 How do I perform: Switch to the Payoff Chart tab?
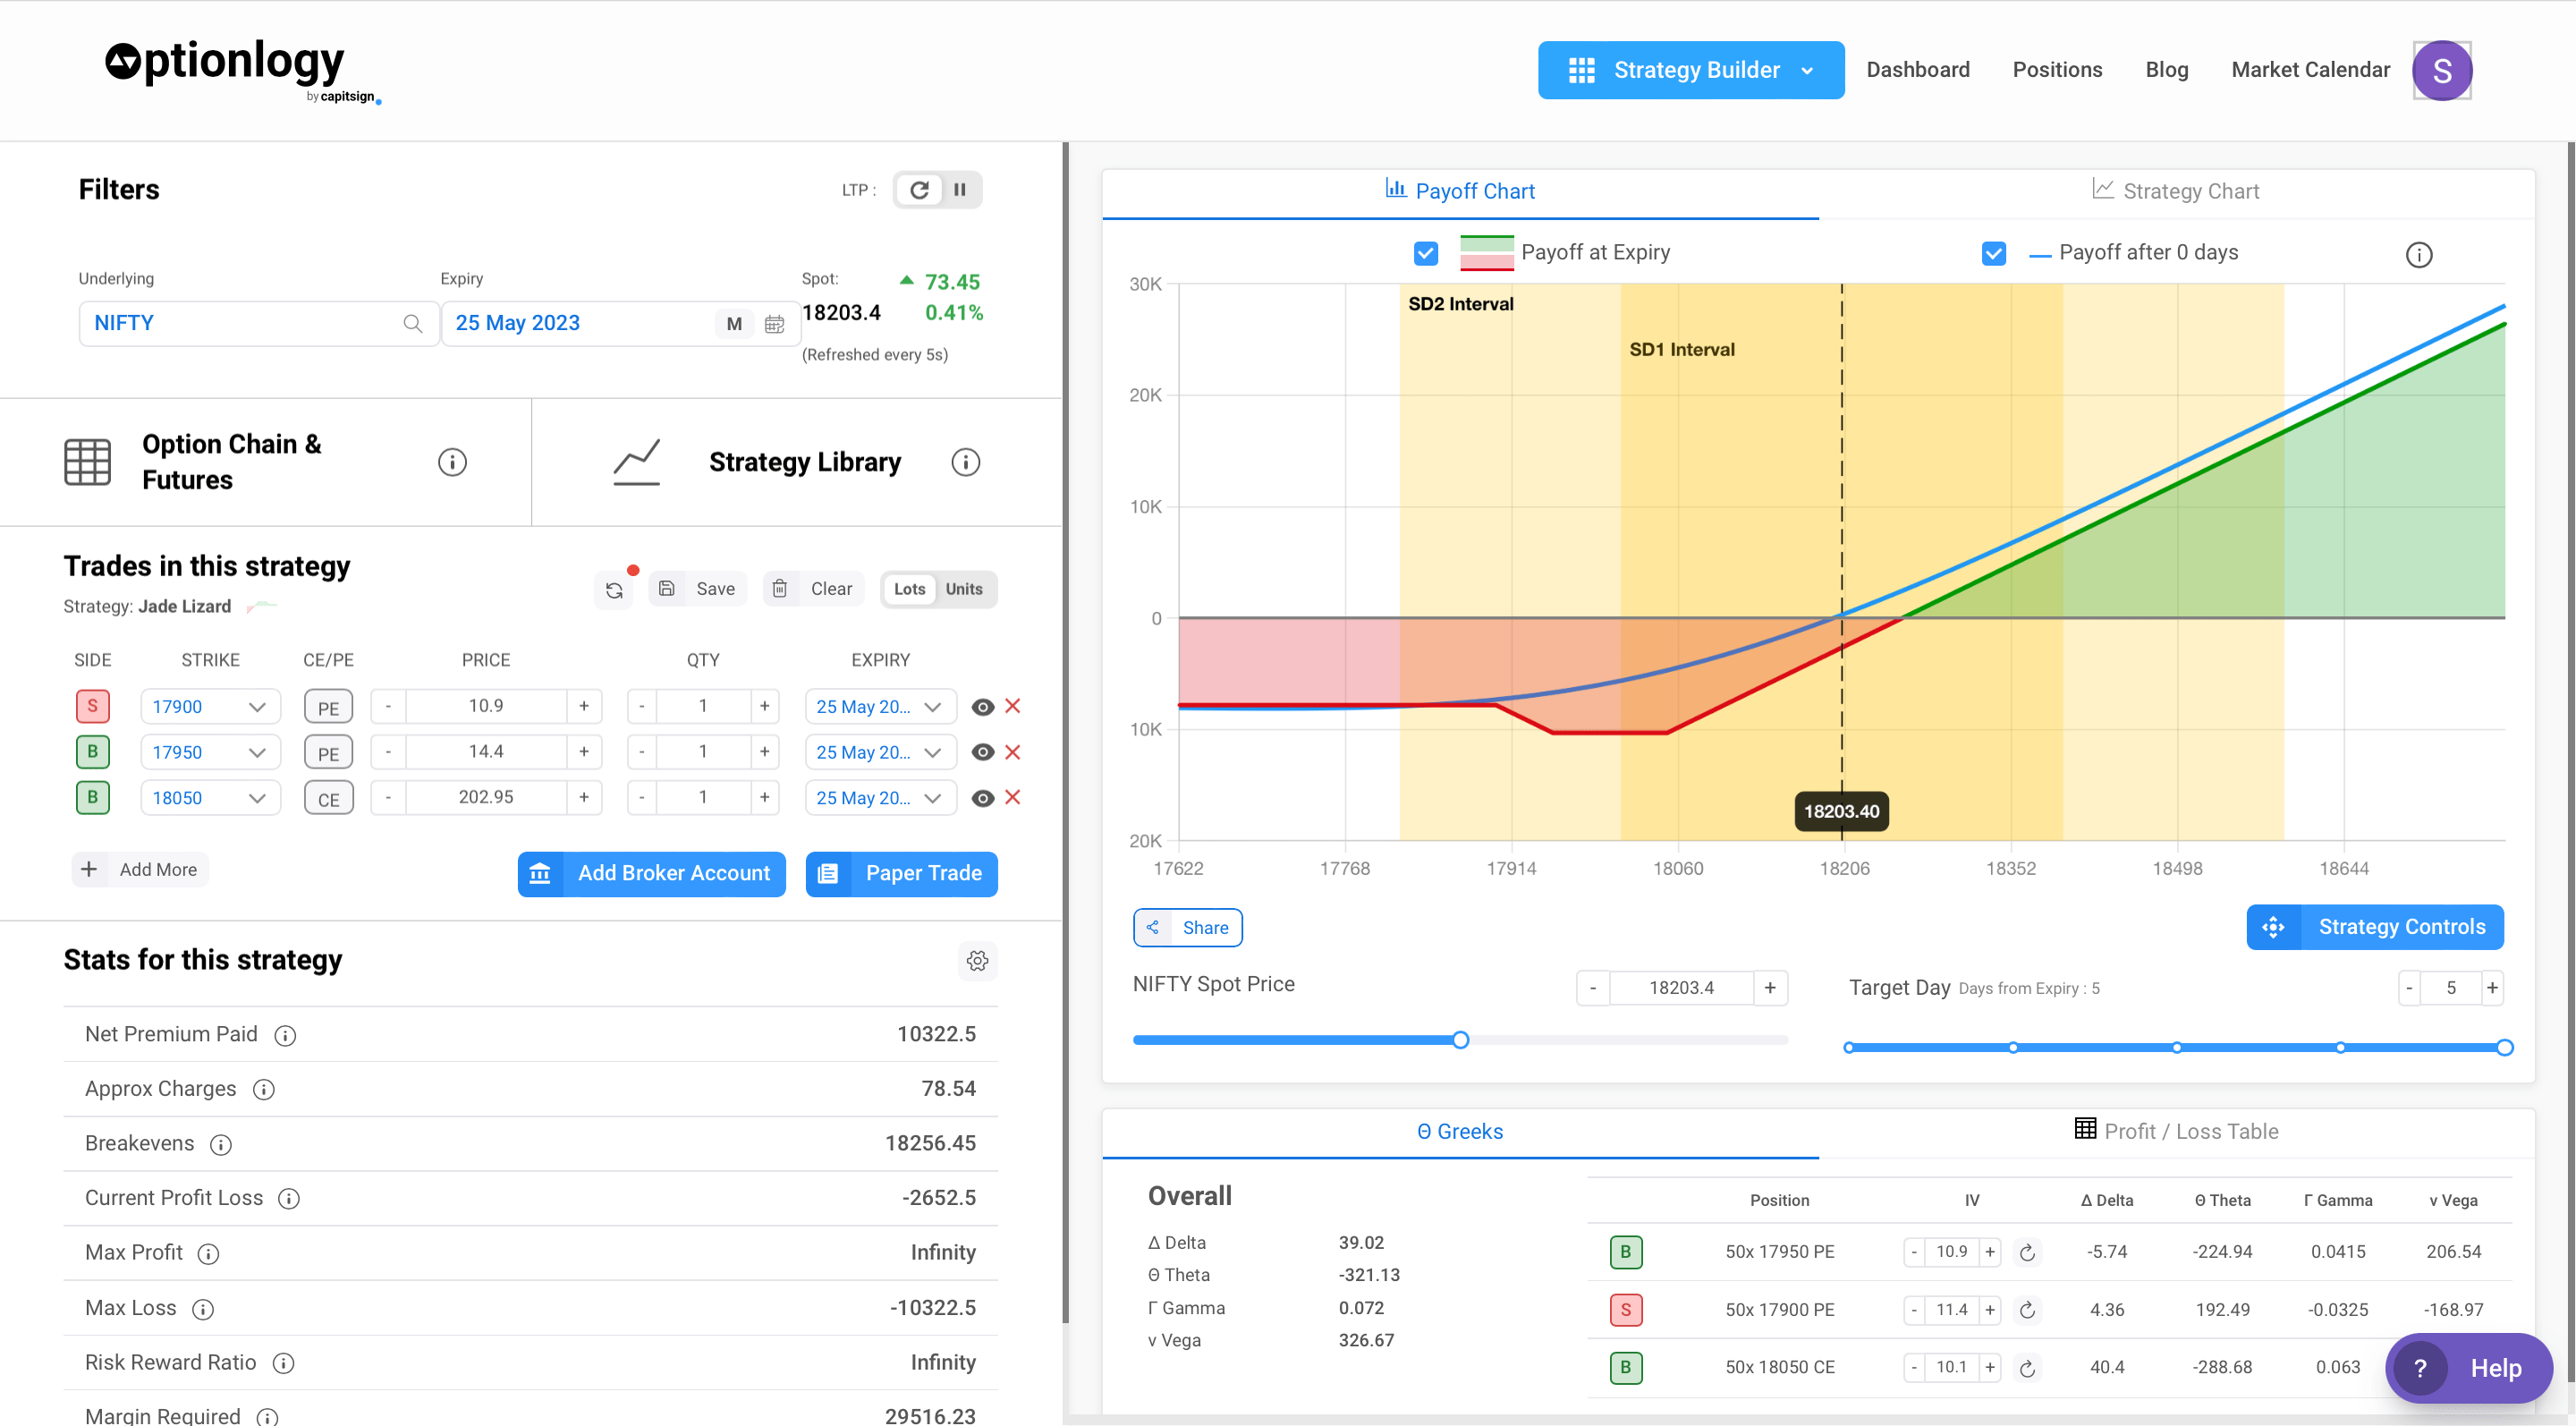click(1460, 191)
